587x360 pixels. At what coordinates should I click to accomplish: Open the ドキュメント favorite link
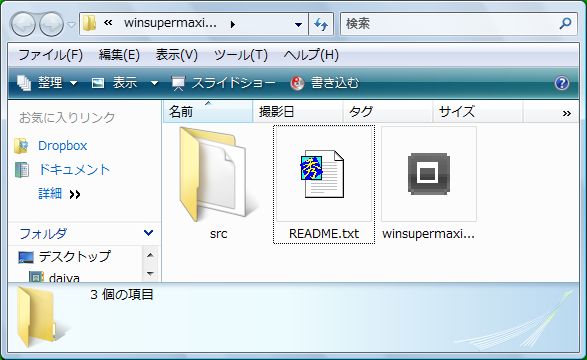(74, 170)
